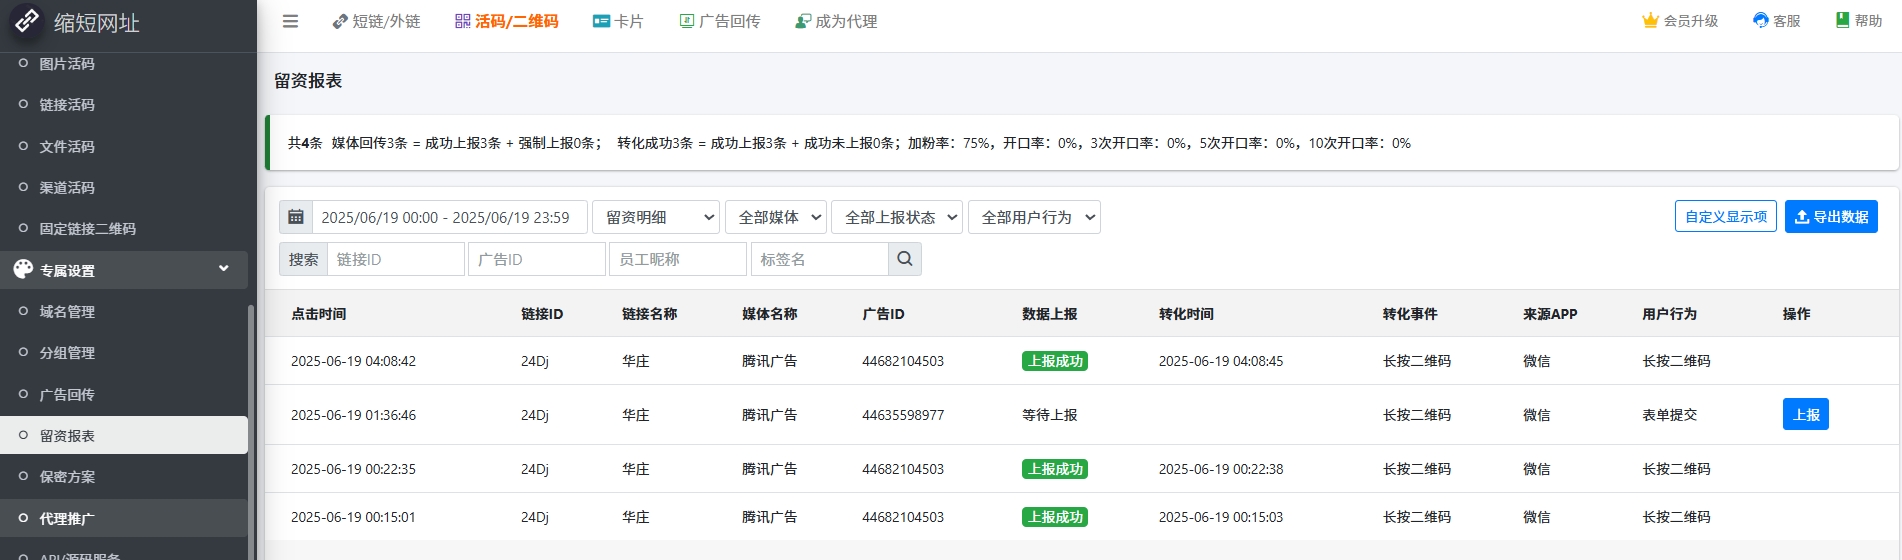The width and height of the screenshot is (1902, 560).
Task: Click the 专属设置 palette icon
Action: coord(23,270)
